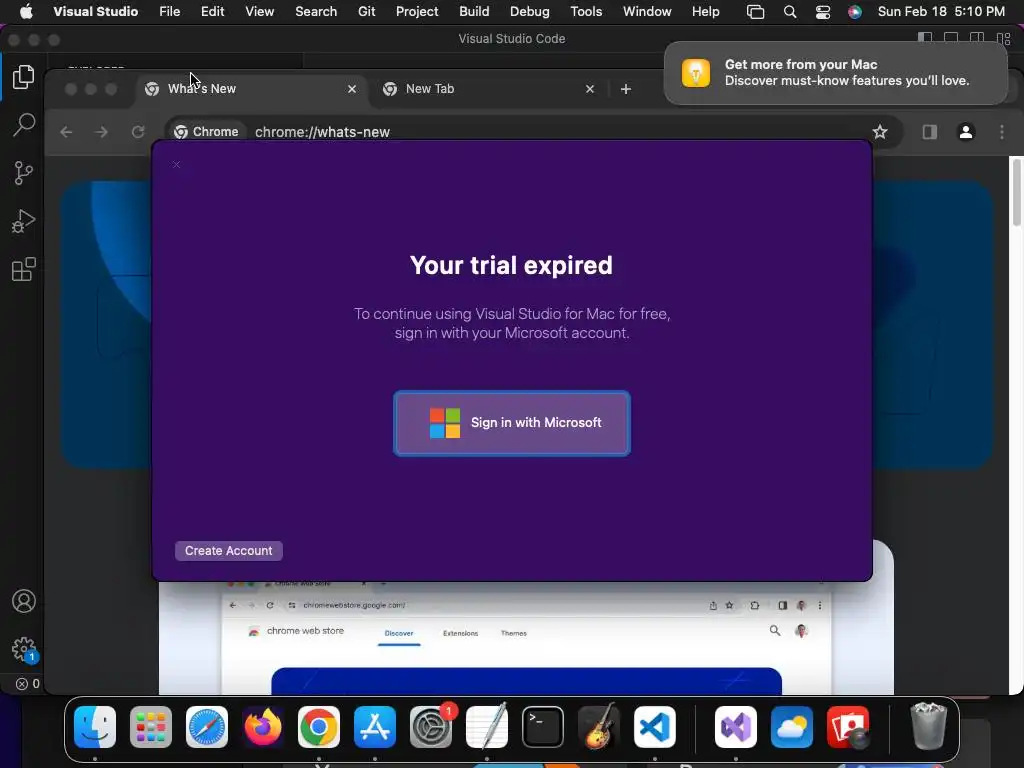Open the Tools menu
Image resolution: width=1024 pixels, height=768 pixels.
tap(586, 12)
